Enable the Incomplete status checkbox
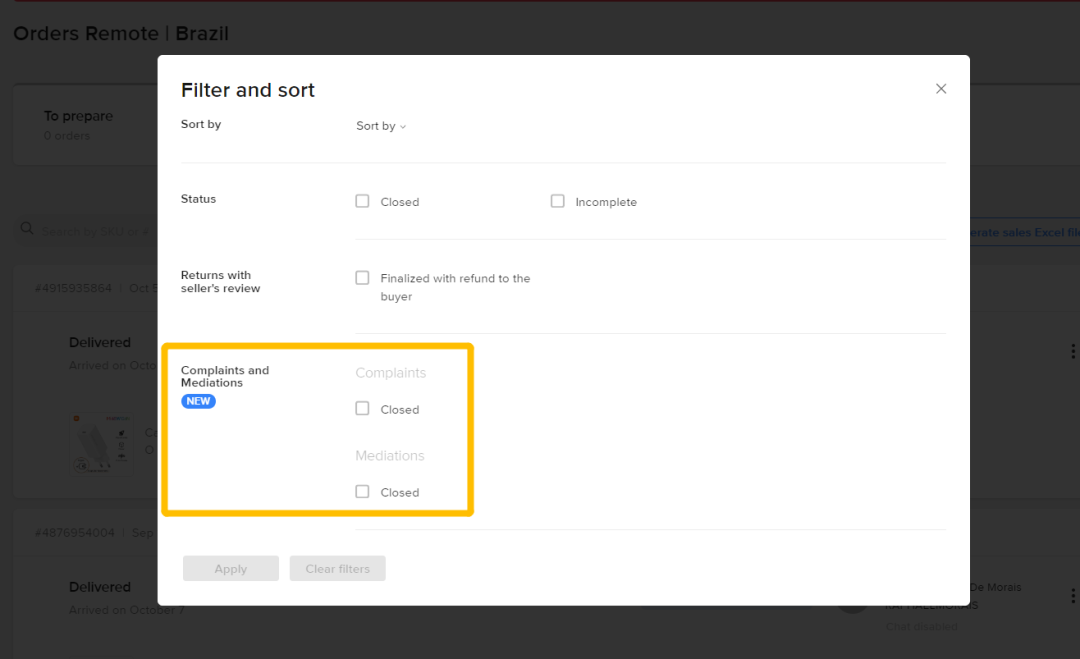 tap(558, 201)
